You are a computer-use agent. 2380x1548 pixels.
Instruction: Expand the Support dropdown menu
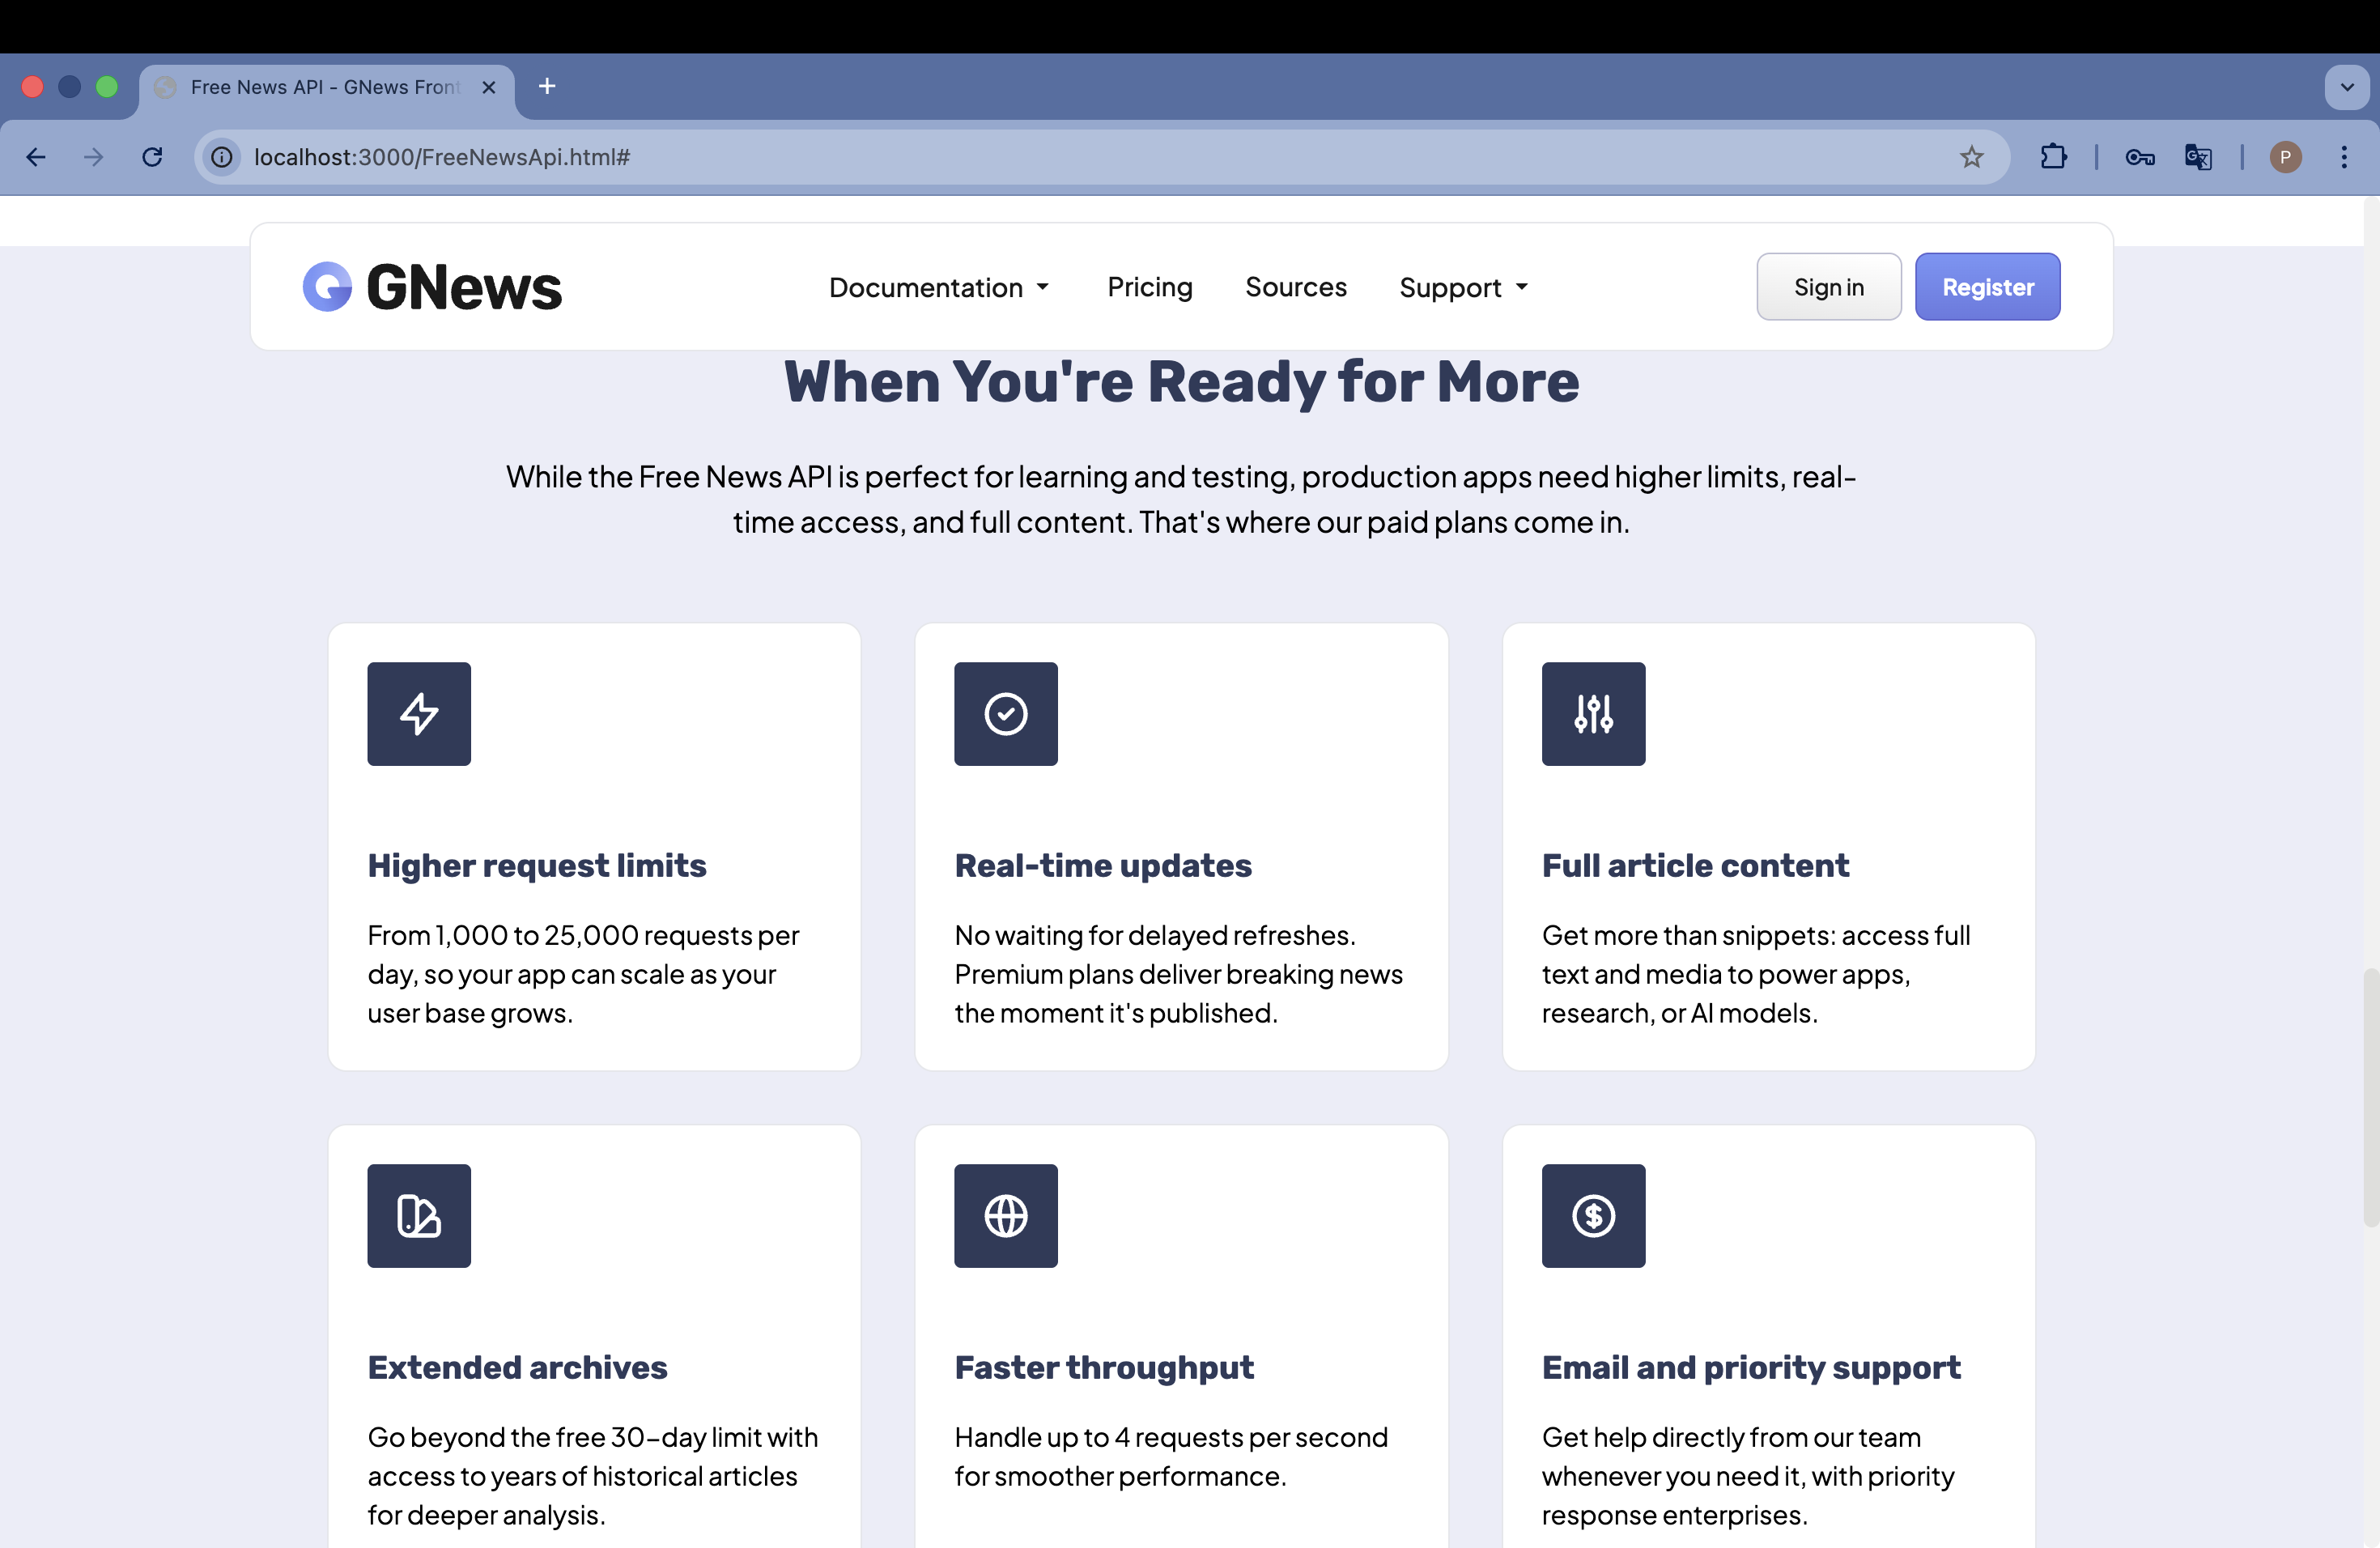tap(1462, 287)
